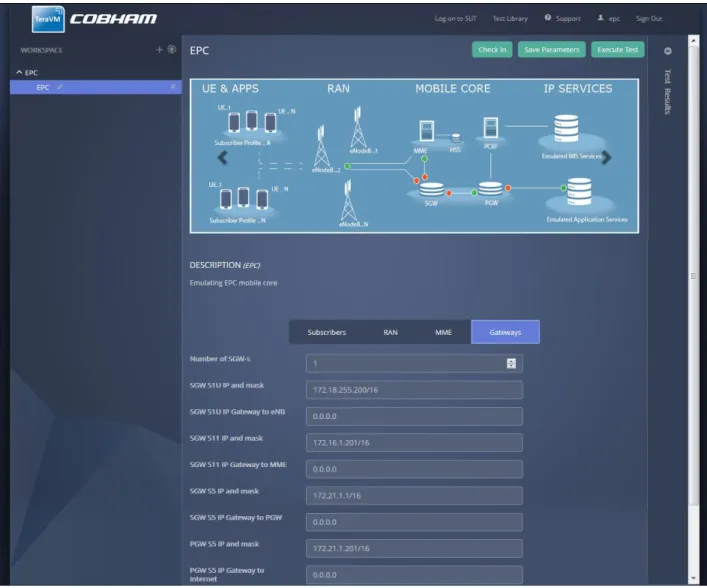The height and width of the screenshot is (588, 707).
Task: Click SGW S5 IP Gateway to PGW field
Action: click(414, 522)
